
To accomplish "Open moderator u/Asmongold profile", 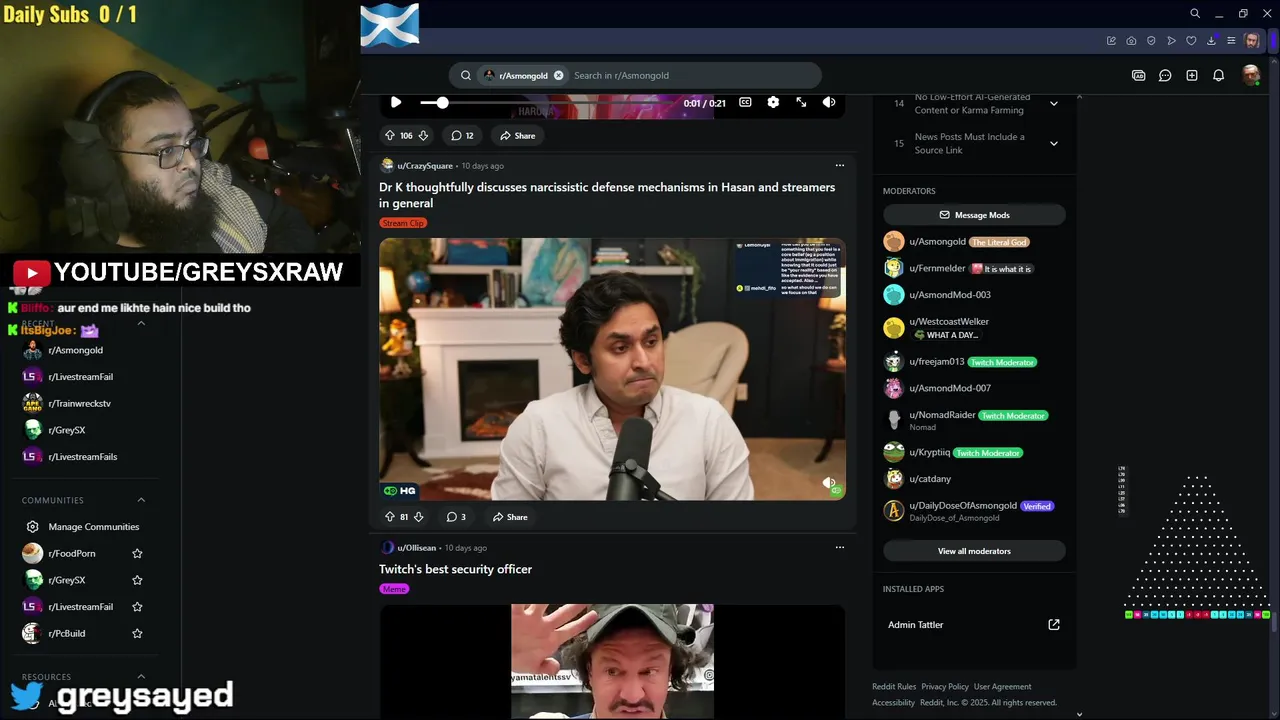I will coord(937,242).
